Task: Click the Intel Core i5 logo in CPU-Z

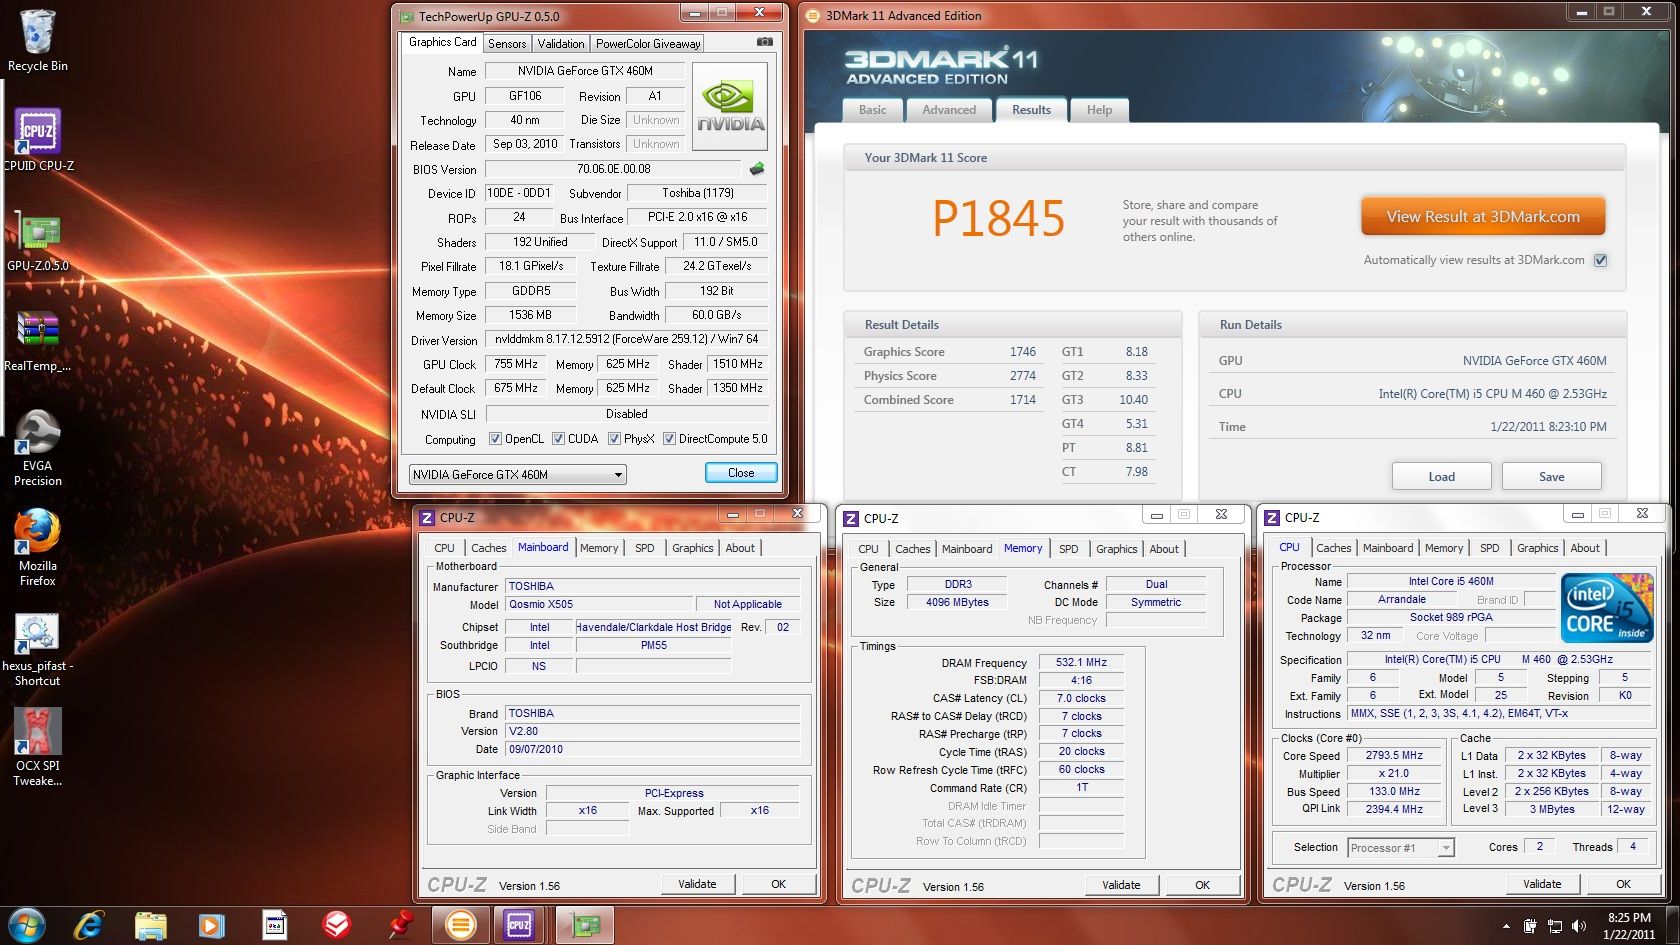Action: coord(1607,608)
